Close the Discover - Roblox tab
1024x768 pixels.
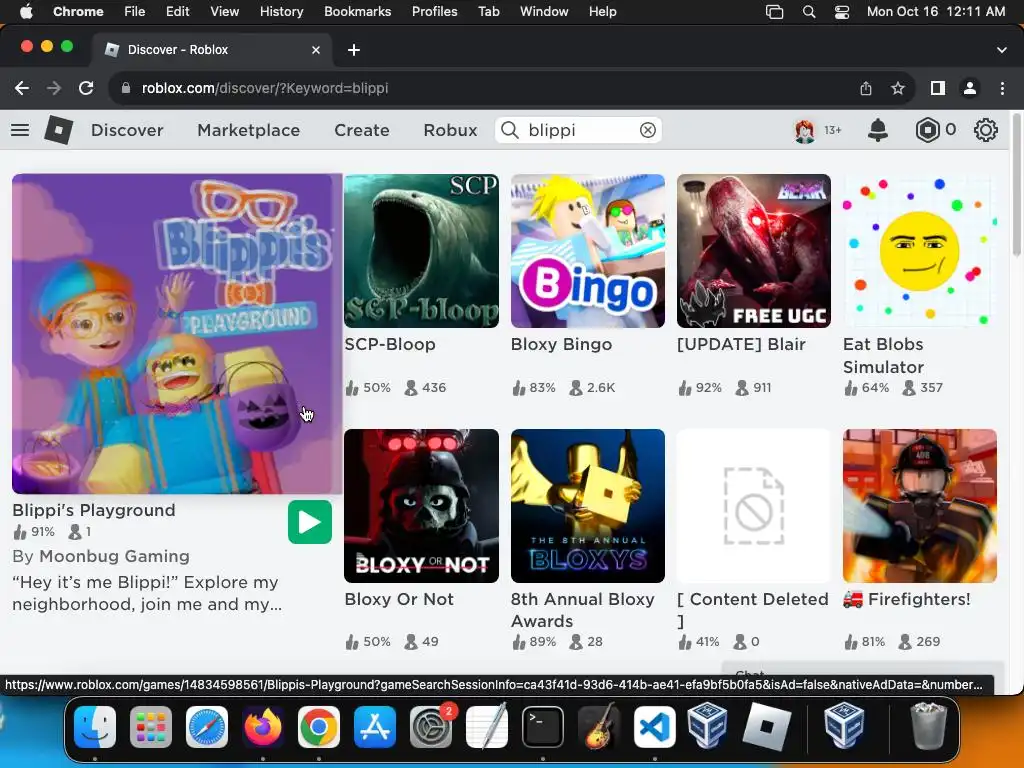[x=316, y=50]
